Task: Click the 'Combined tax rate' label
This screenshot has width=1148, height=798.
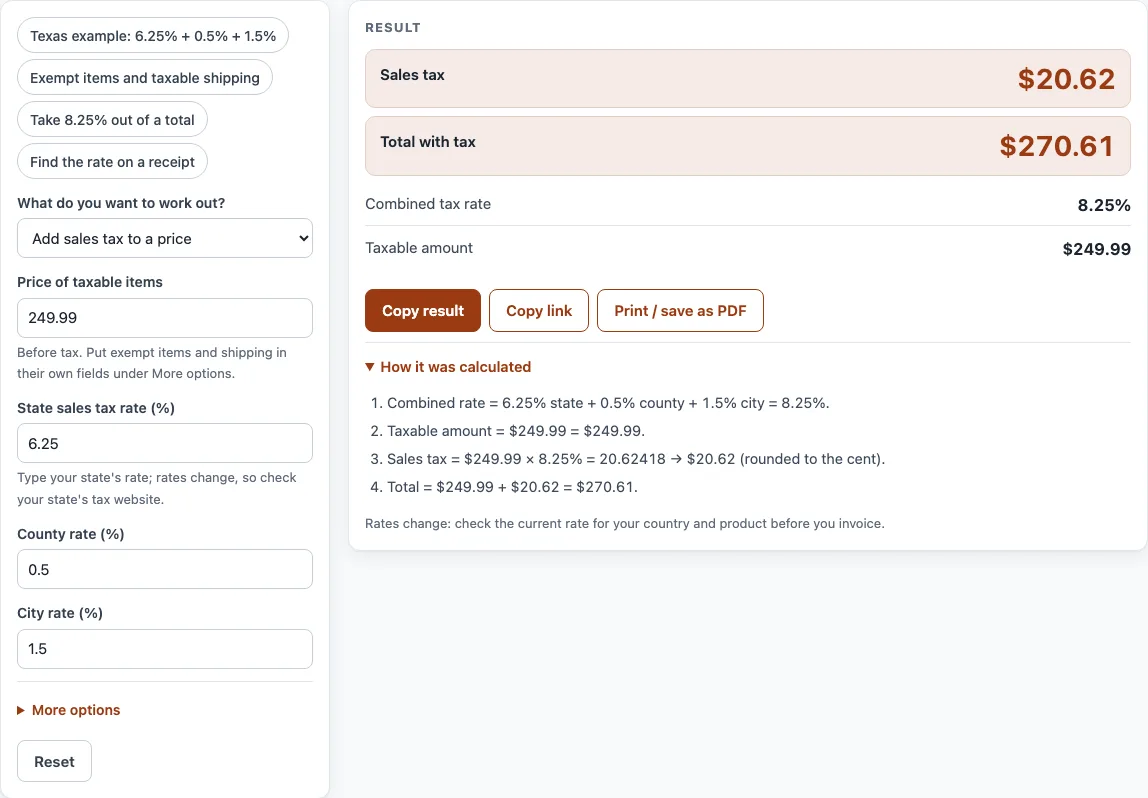Action: [x=428, y=204]
